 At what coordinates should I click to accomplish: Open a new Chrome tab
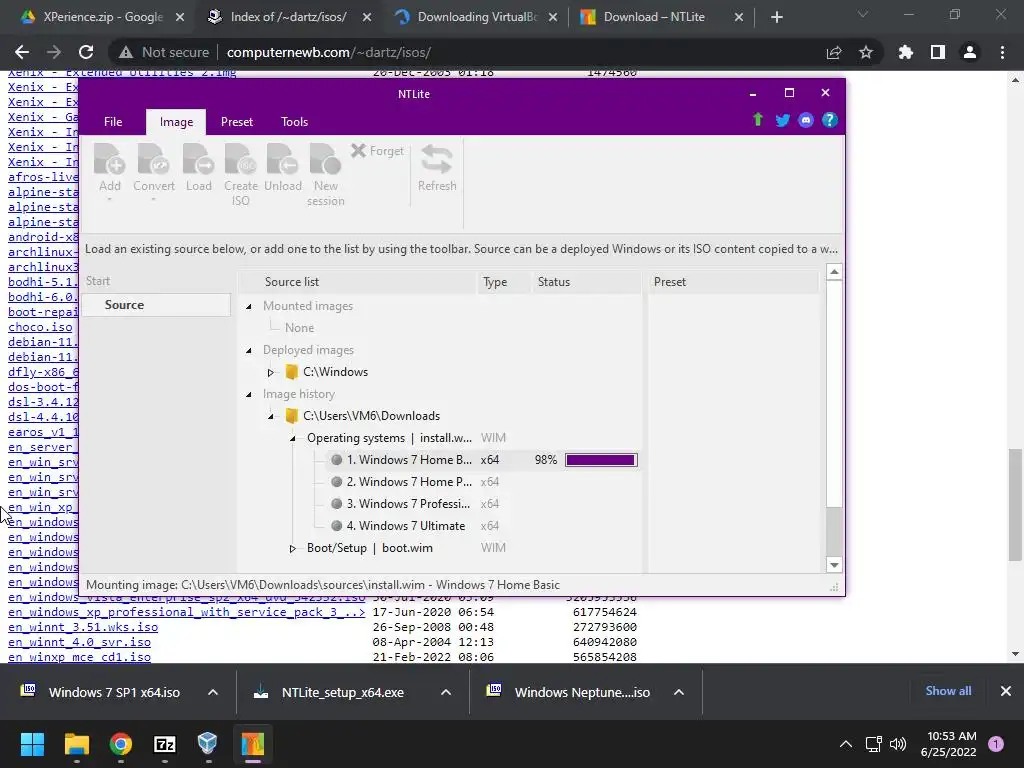click(776, 18)
